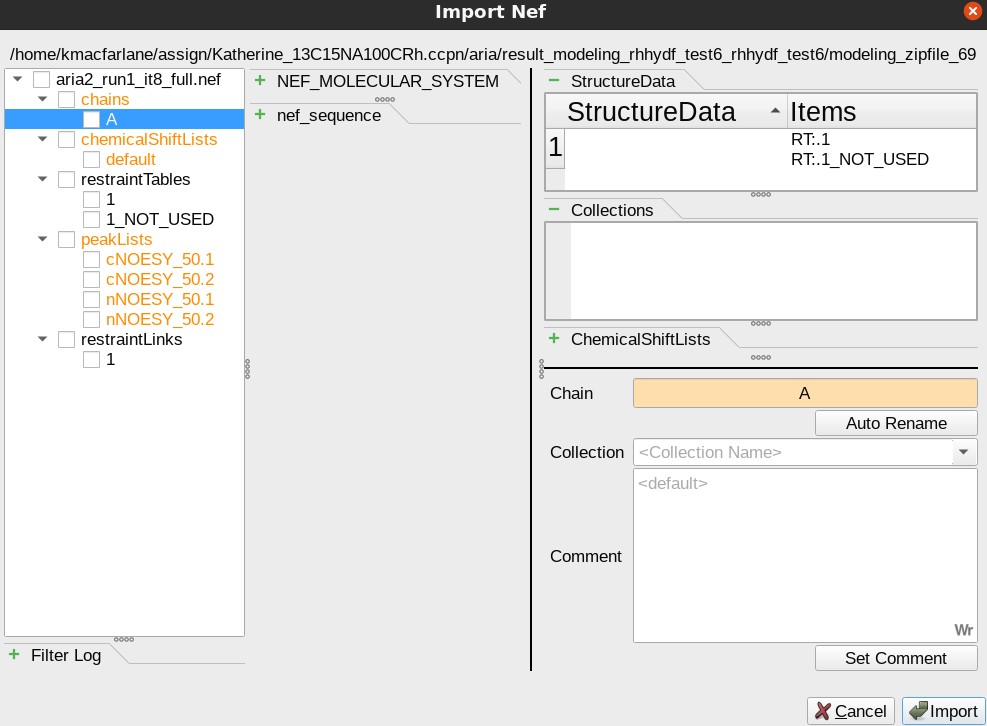The width and height of the screenshot is (987, 726).
Task: Collapse the restraintTables tree node
Action: click(43, 179)
